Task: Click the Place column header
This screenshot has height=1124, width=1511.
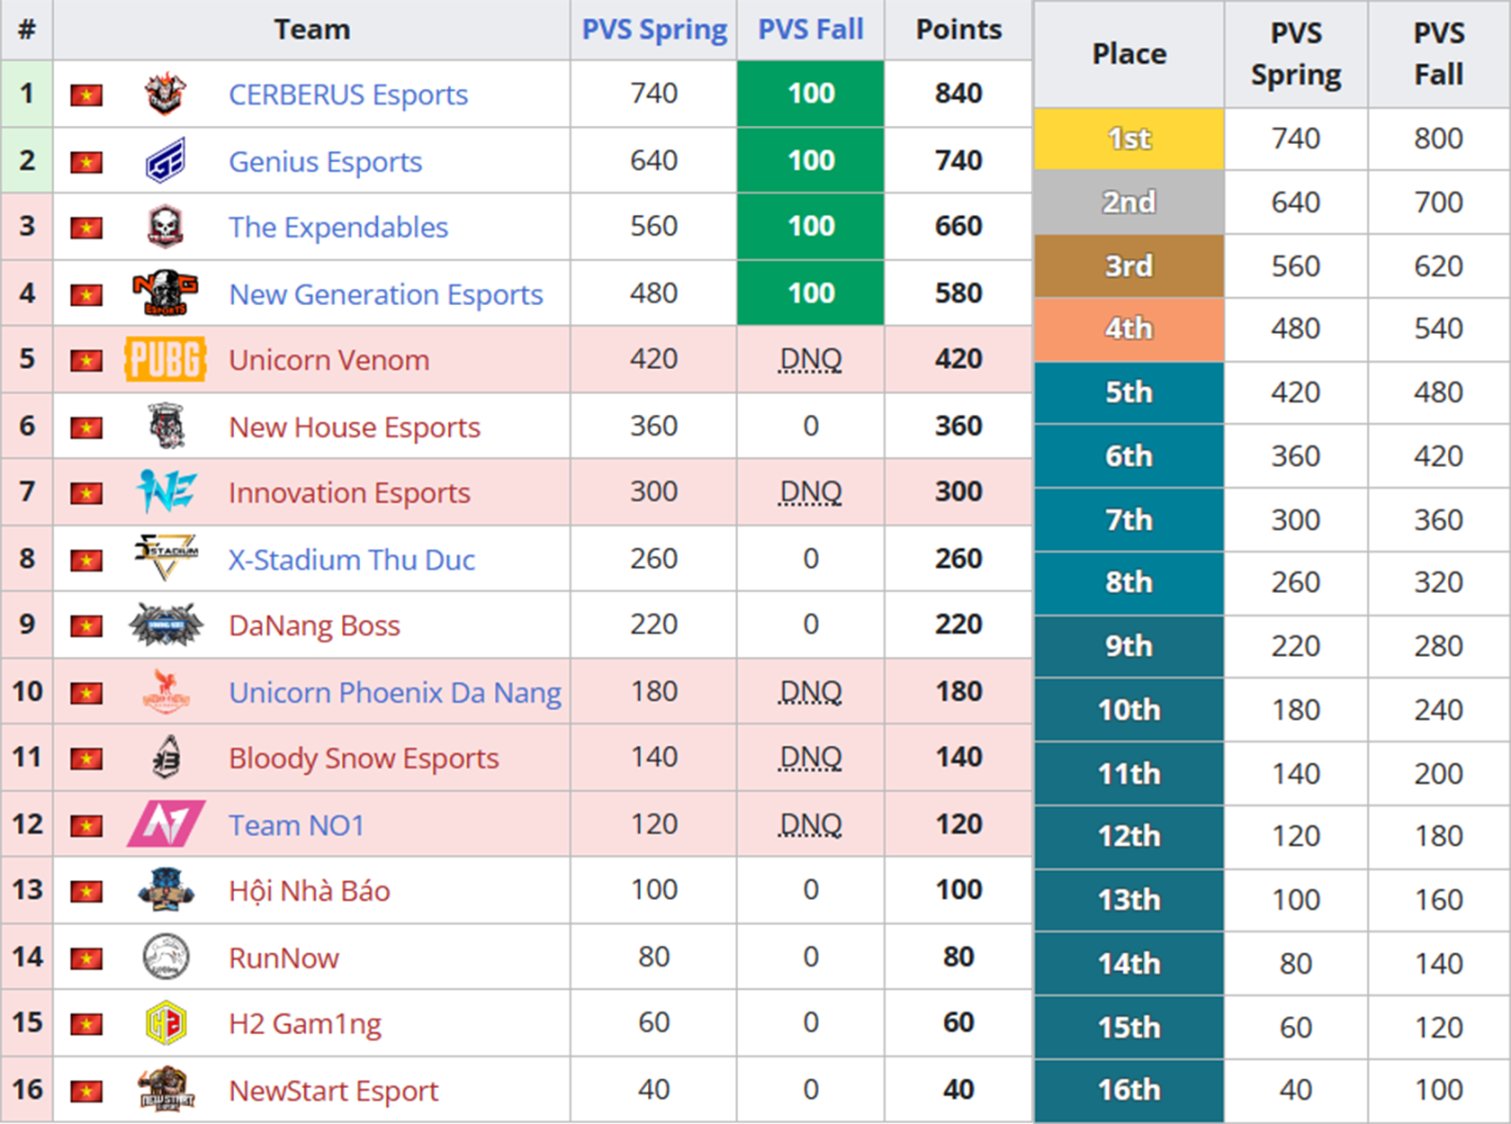Action: click(x=1129, y=54)
